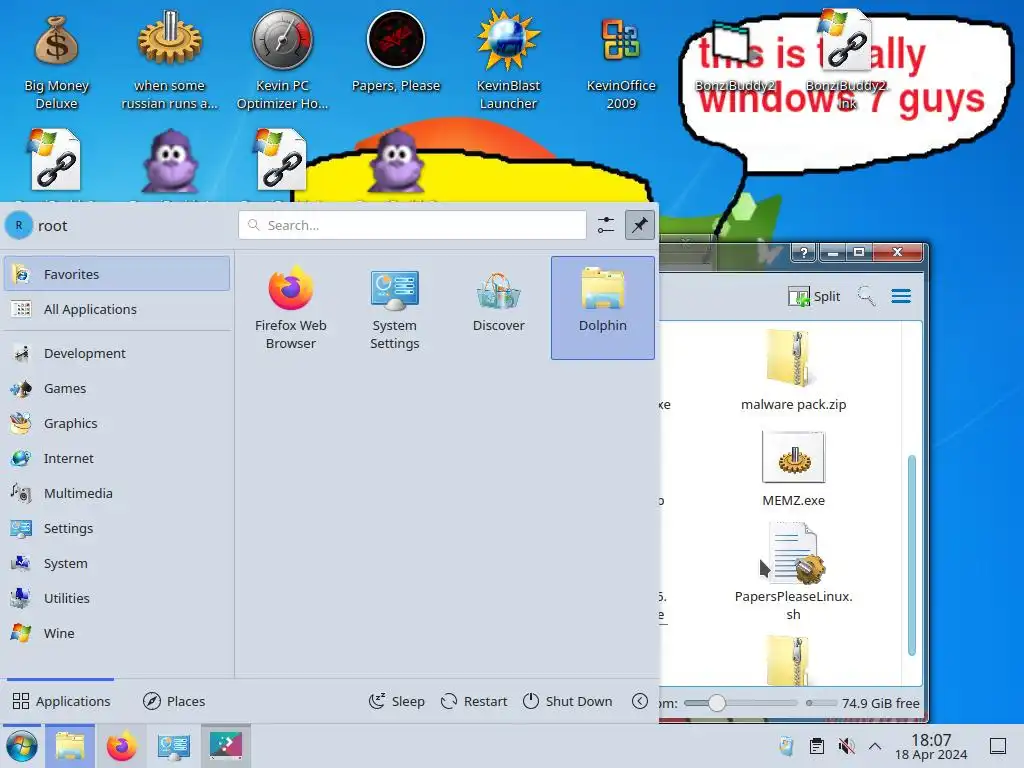The height and width of the screenshot is (768, 1024).
Task: Click Dolphin help question mark button
Action: (x=803, y=252)
